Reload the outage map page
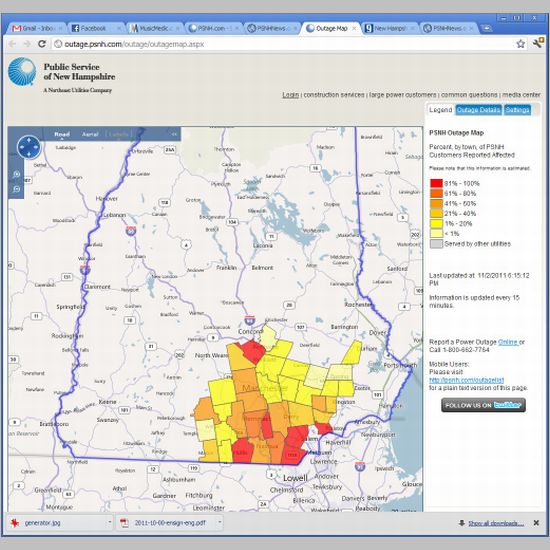 pos(42,44)
